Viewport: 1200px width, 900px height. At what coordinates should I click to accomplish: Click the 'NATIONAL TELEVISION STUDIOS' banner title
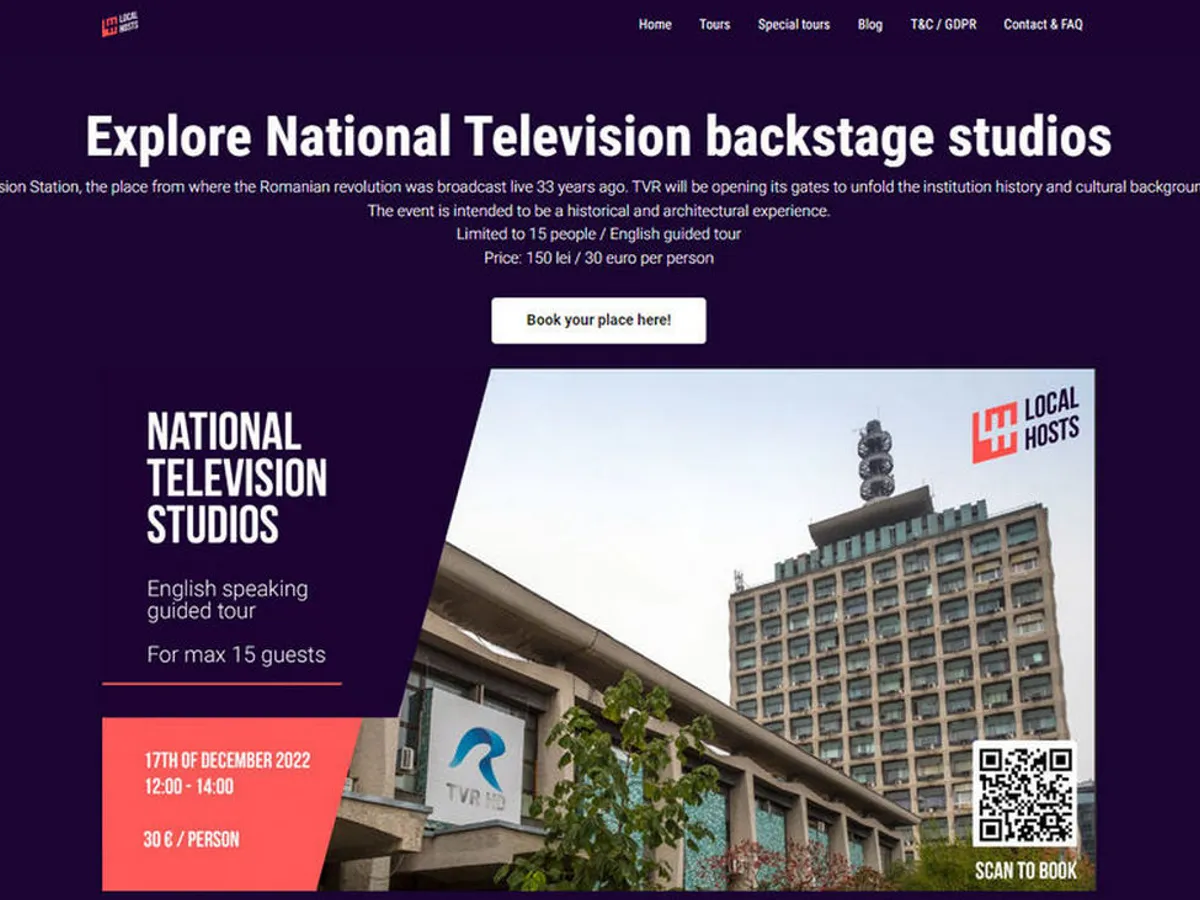pyautogui.click(x=237, y=478)
